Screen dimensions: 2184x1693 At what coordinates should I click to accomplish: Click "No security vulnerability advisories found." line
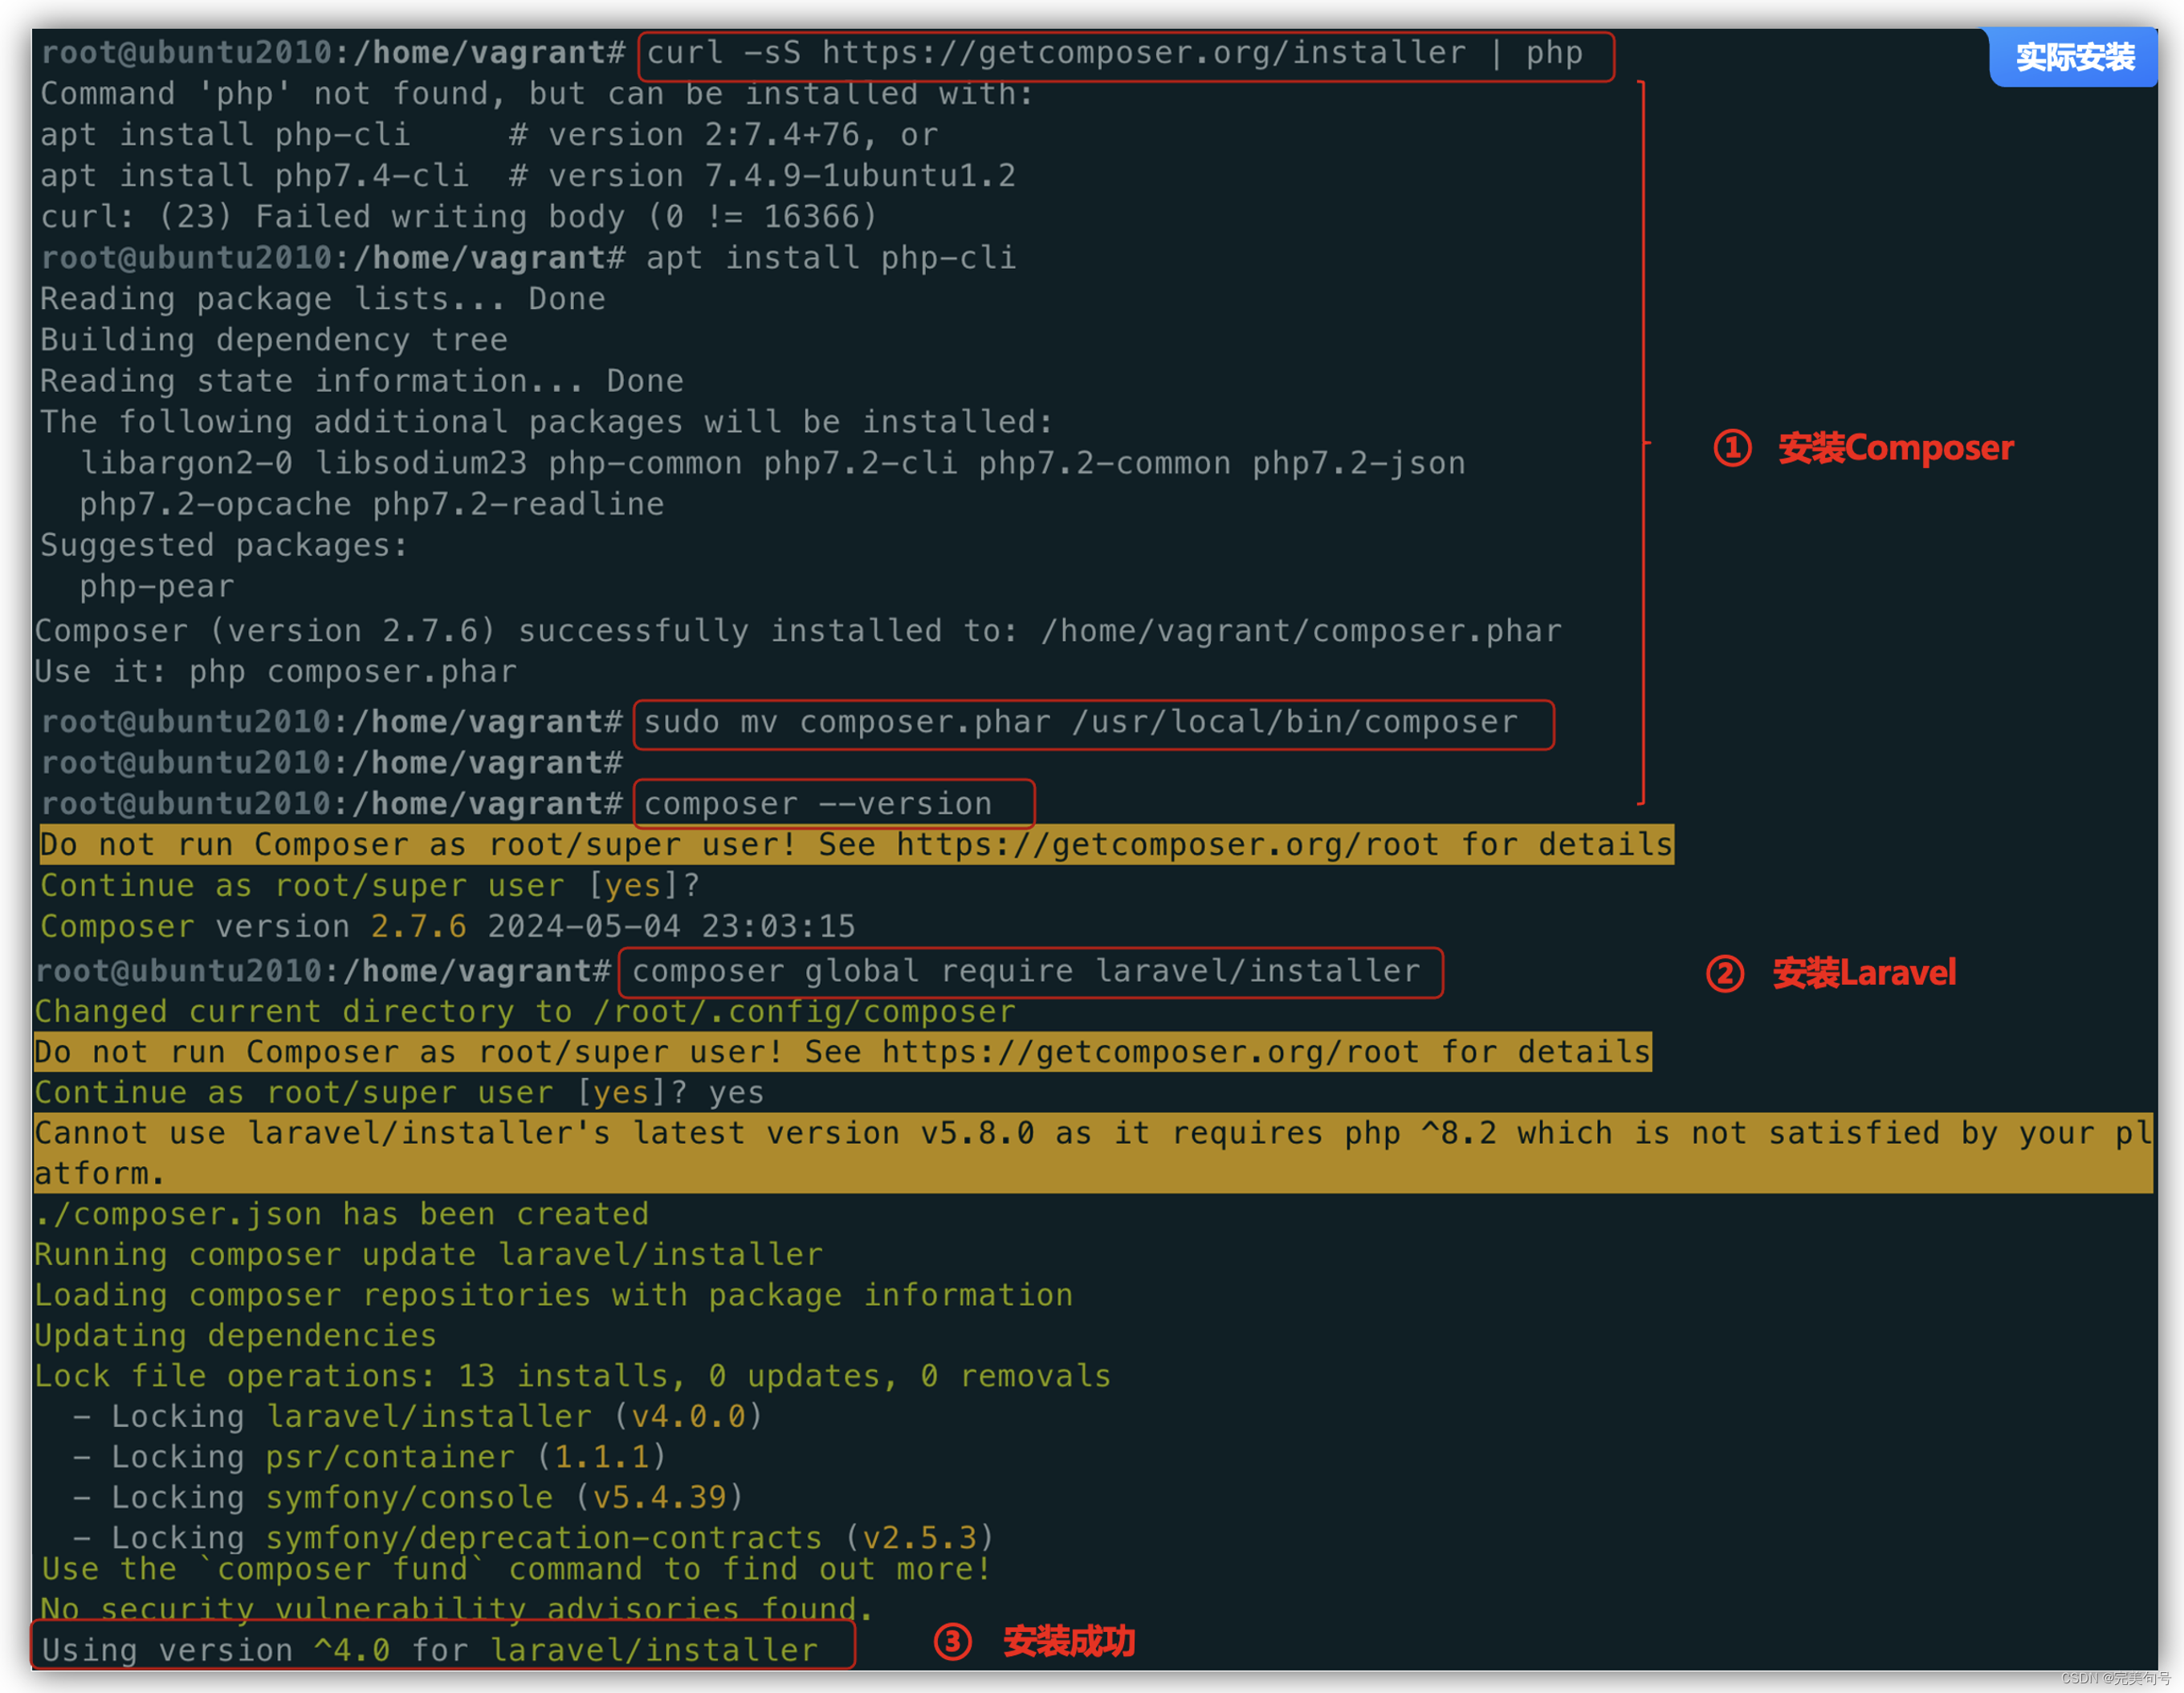point(457,1609)
